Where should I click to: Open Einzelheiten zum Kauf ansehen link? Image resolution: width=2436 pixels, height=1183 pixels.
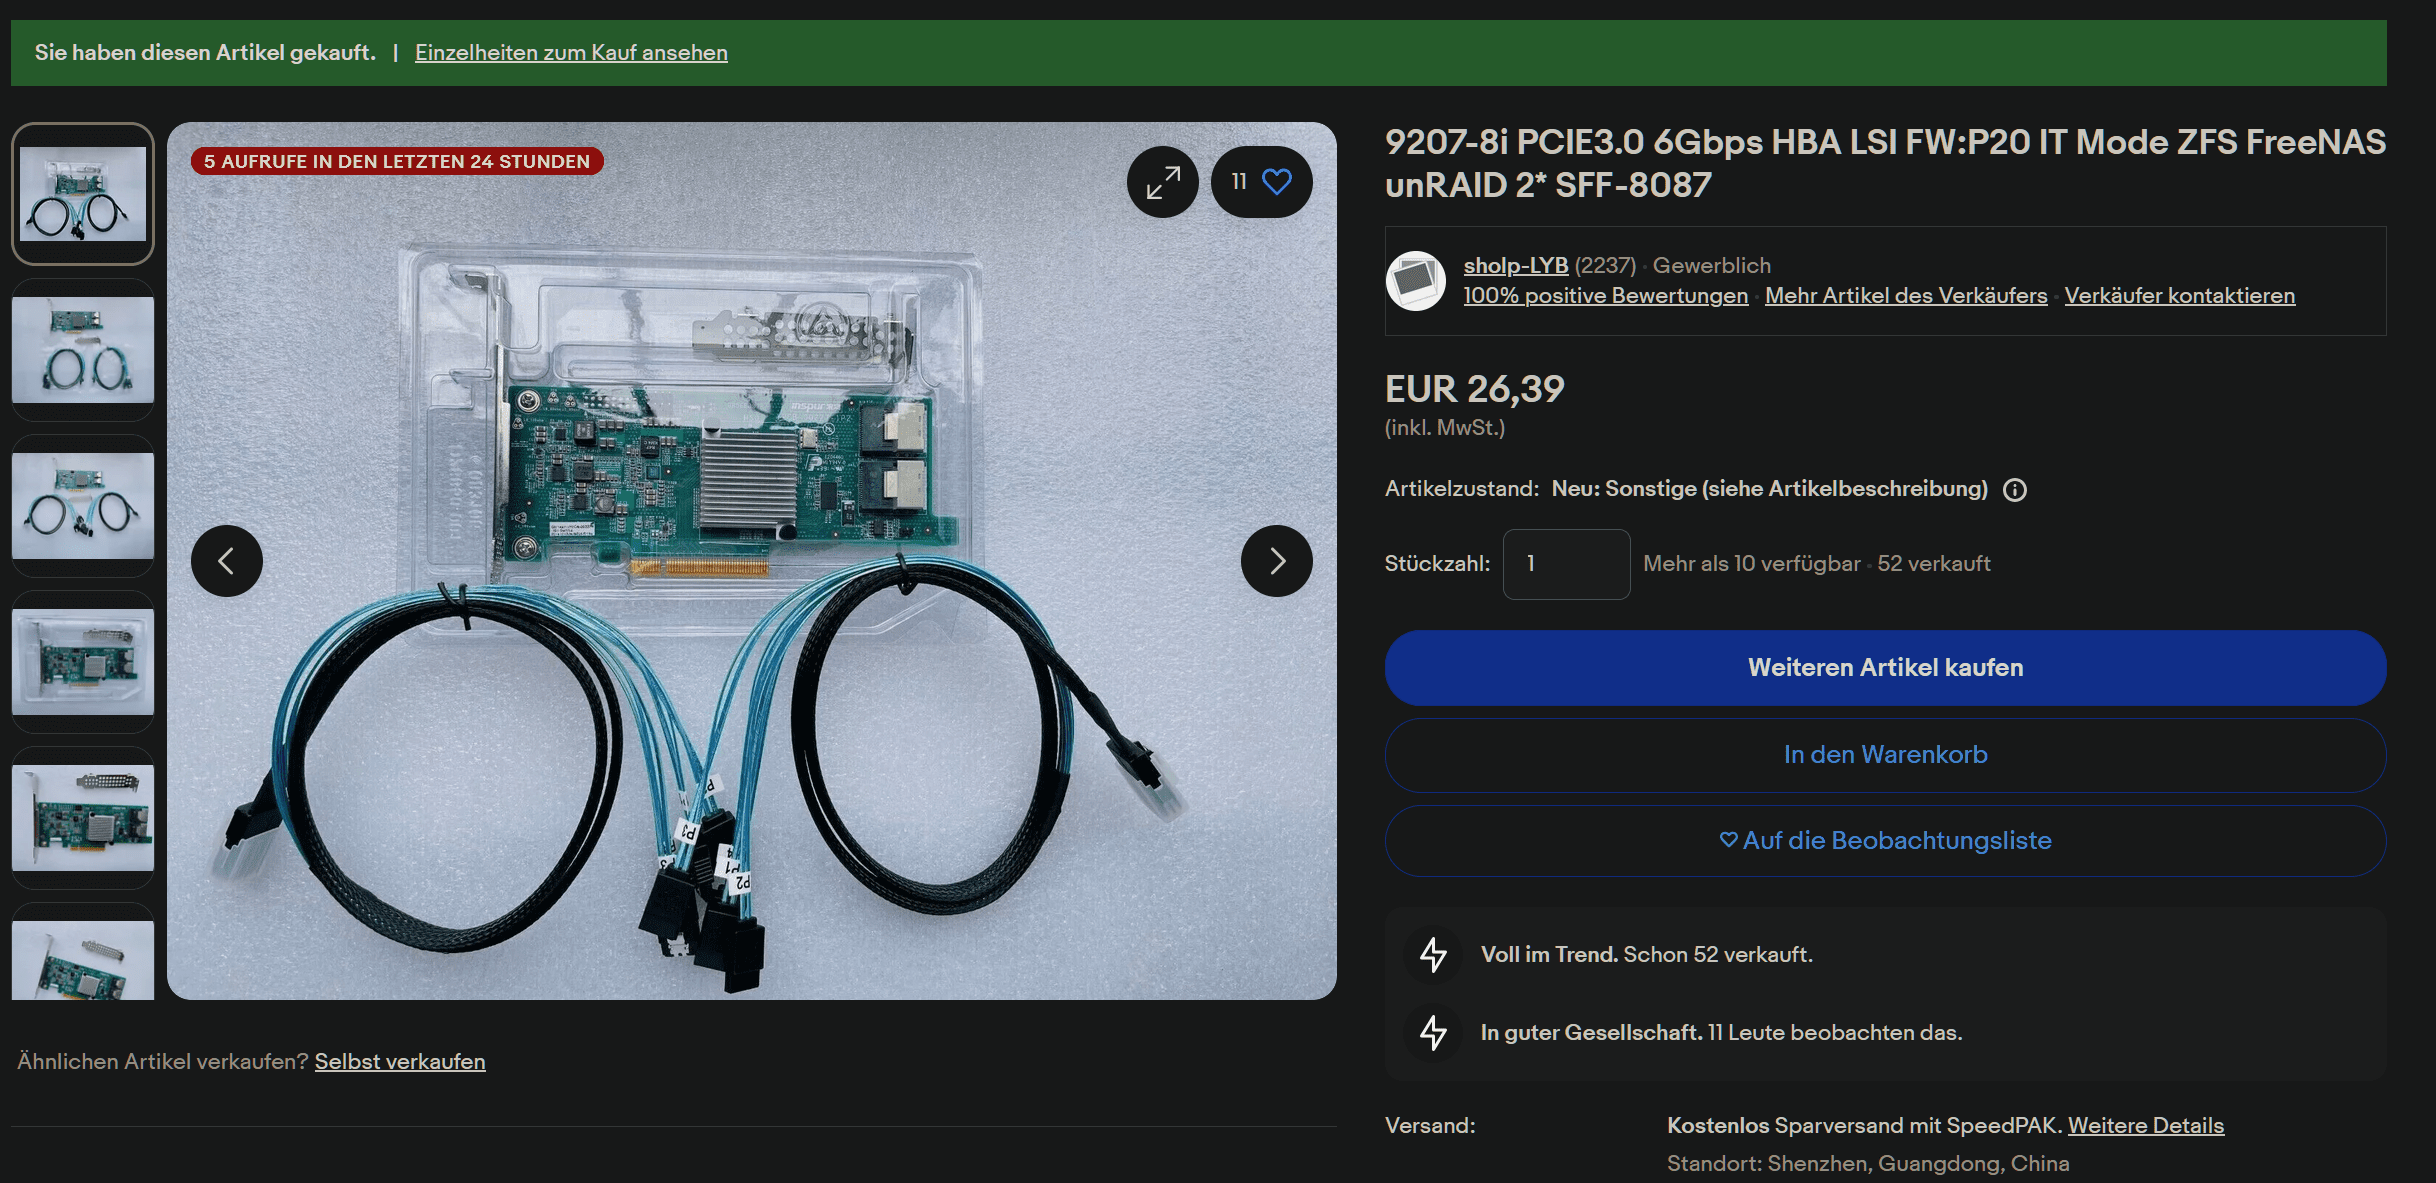(x=571, y=53)
